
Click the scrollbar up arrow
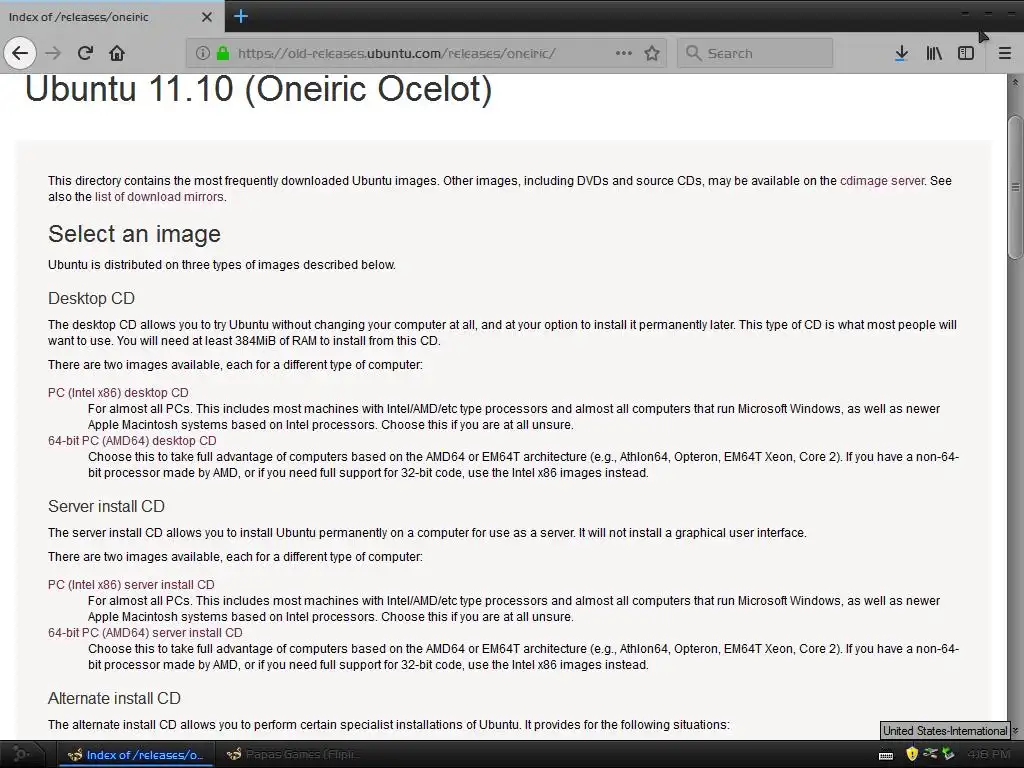click(x=1015, y=82)
